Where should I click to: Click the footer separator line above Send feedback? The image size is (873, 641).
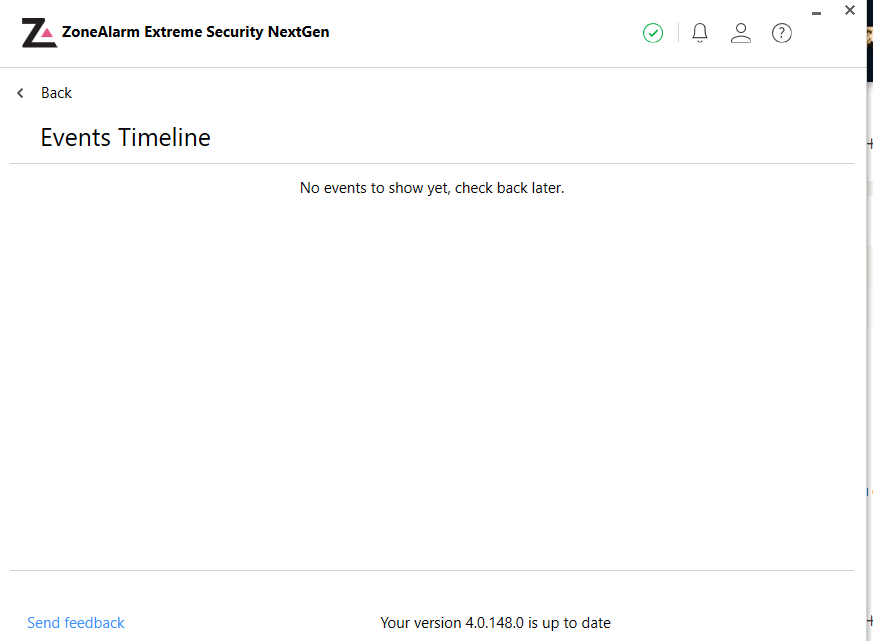[x=432, y=571]
